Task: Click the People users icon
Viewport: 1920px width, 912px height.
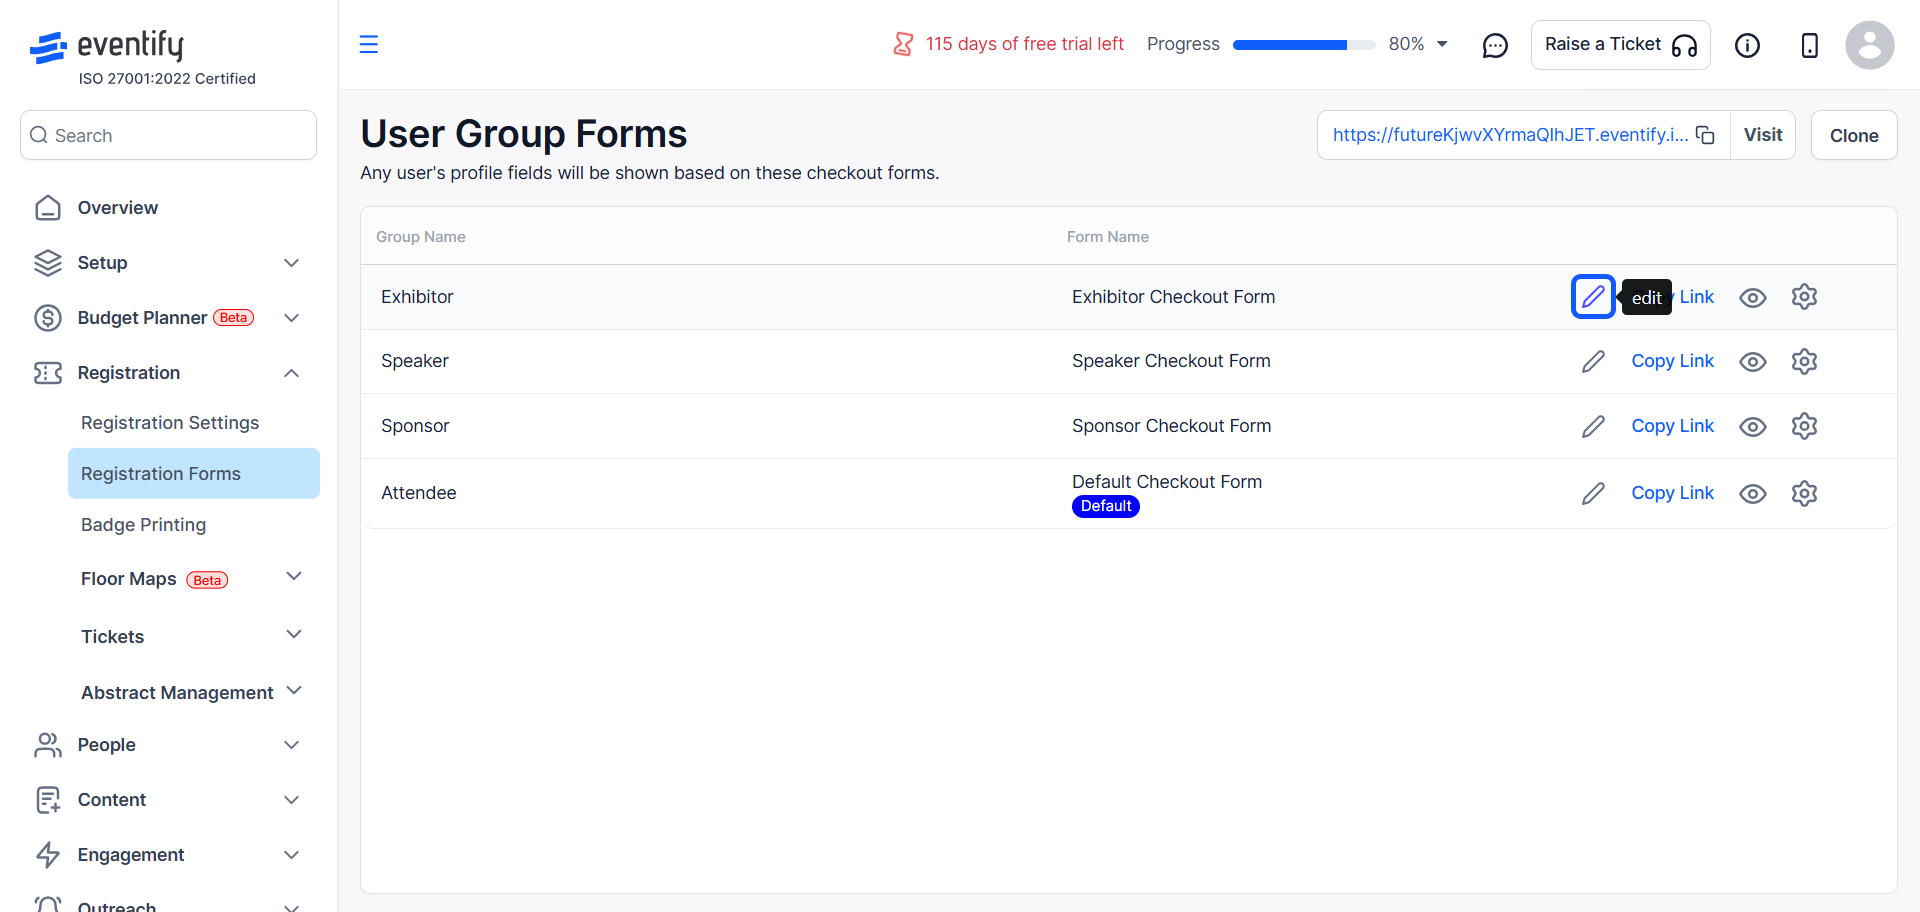Action: coord(48,744)
